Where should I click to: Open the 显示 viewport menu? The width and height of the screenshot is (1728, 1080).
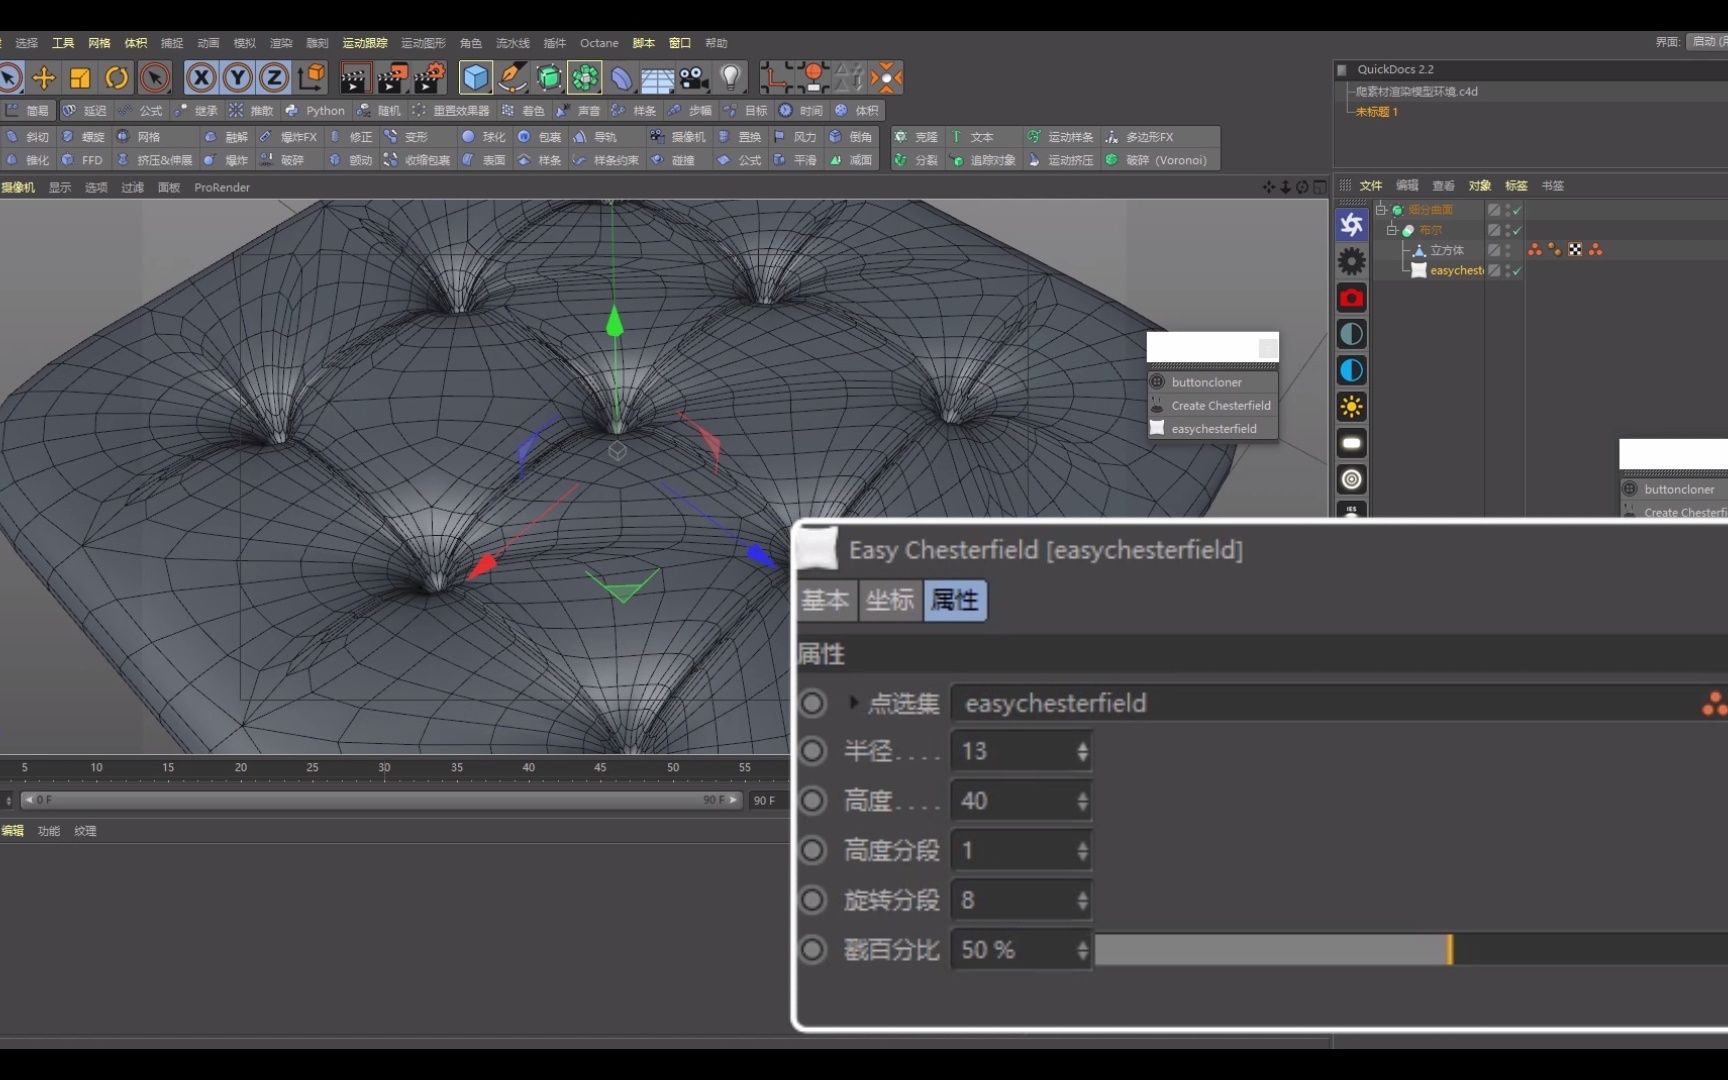pos(60,187)
